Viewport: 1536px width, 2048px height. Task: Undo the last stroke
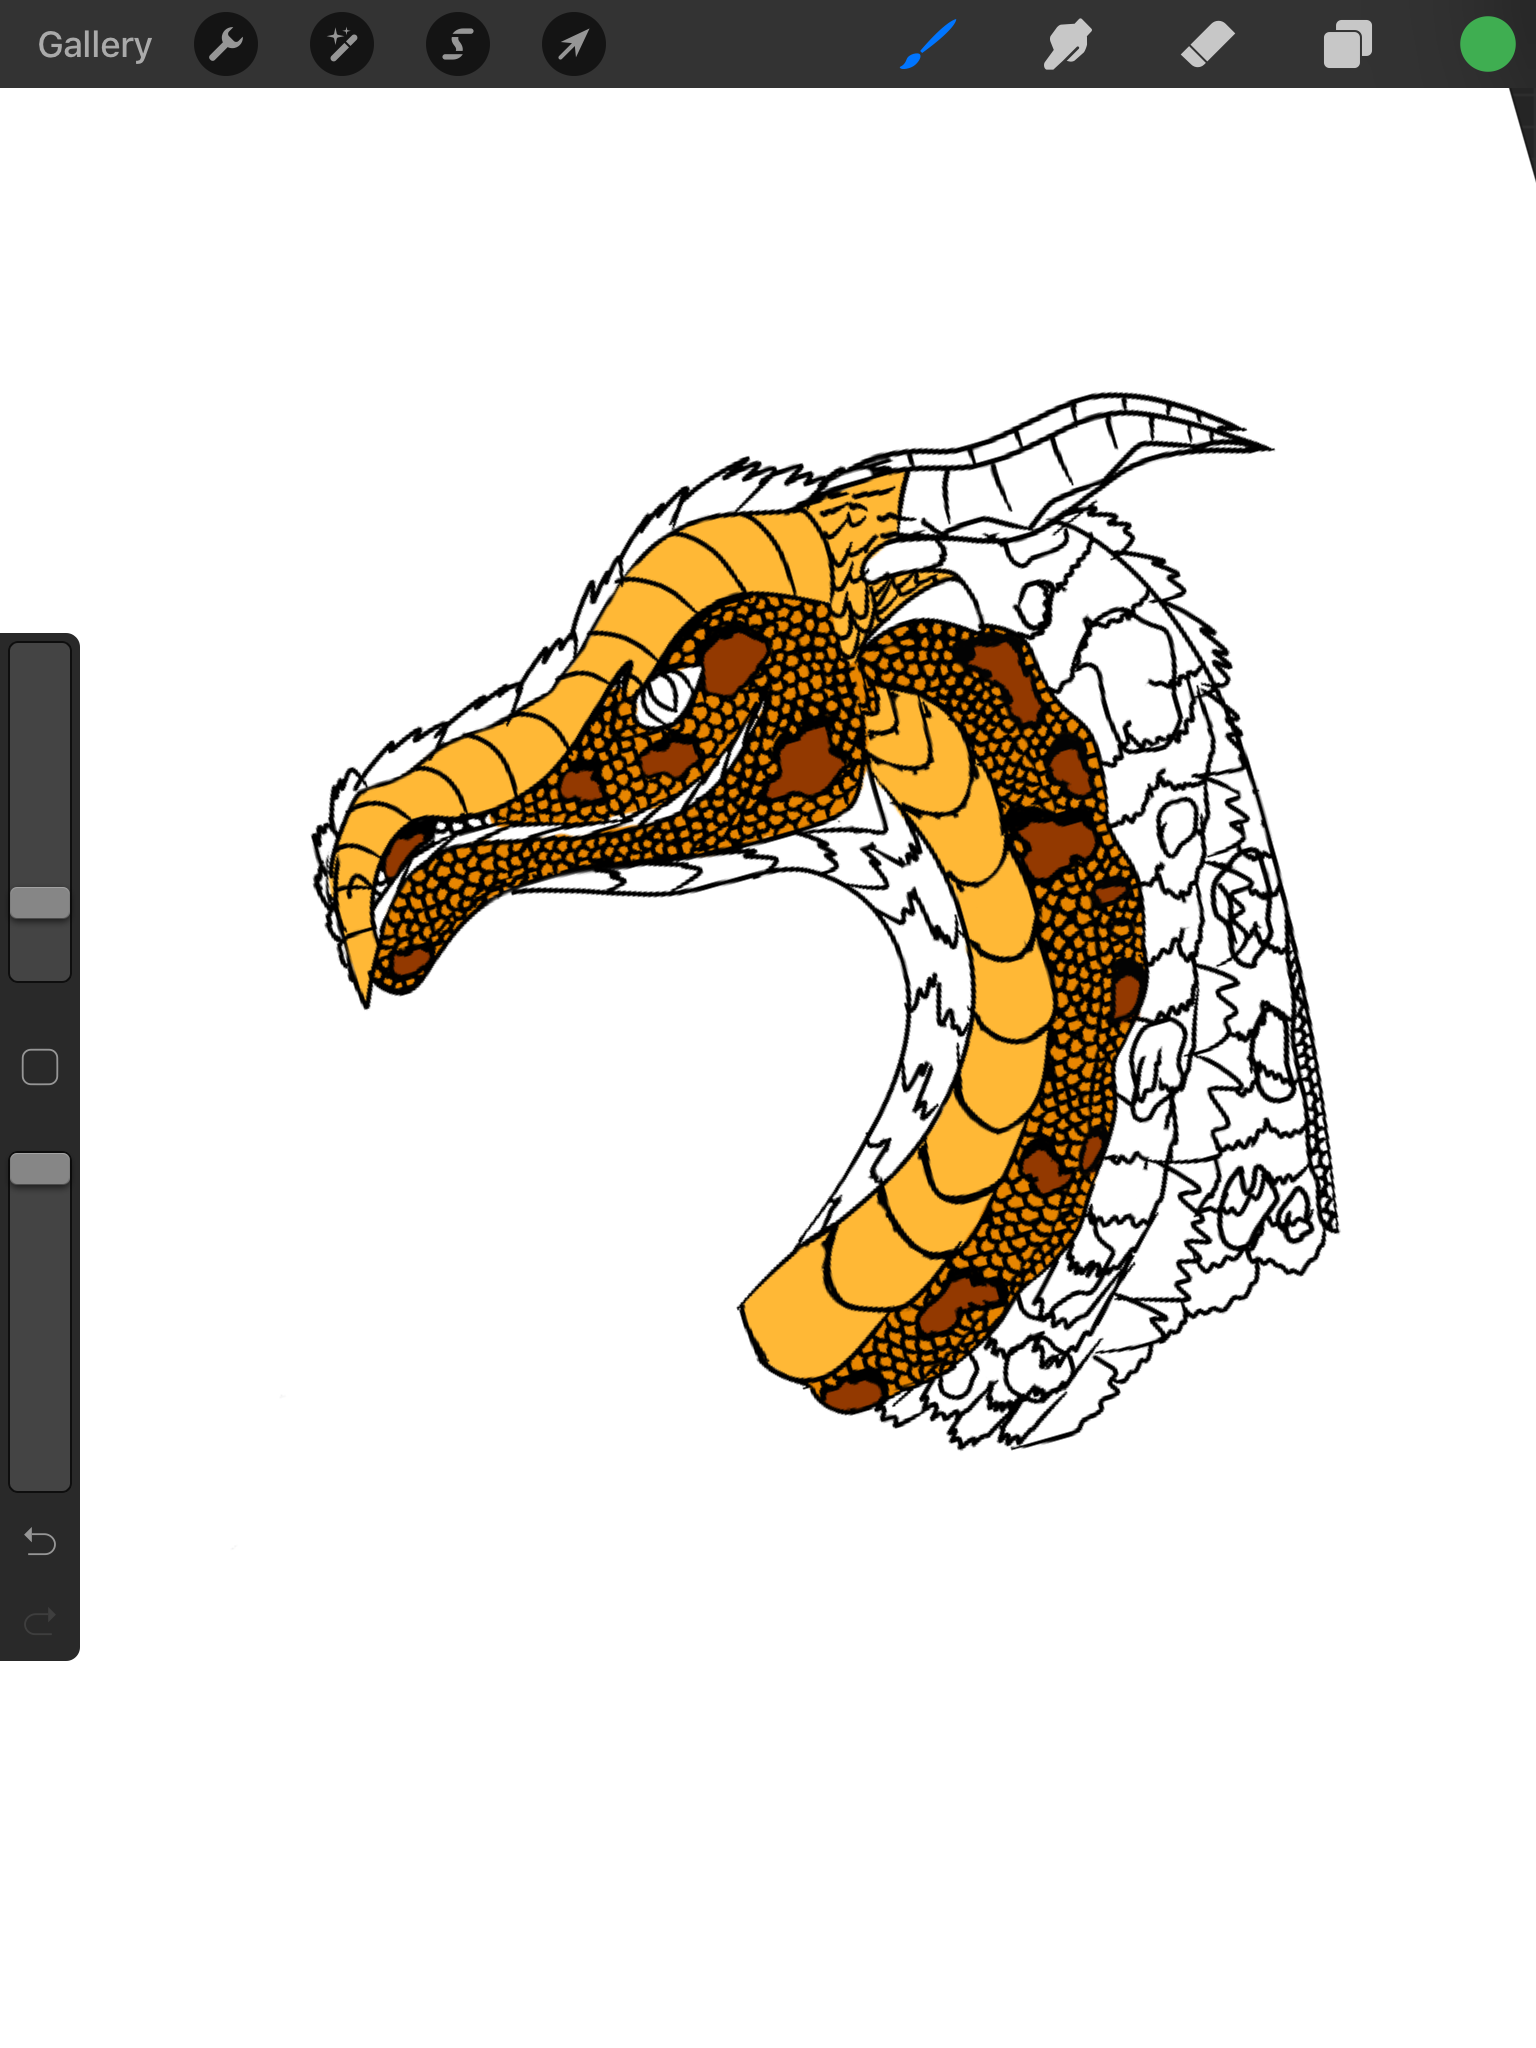pos(40,1542)
